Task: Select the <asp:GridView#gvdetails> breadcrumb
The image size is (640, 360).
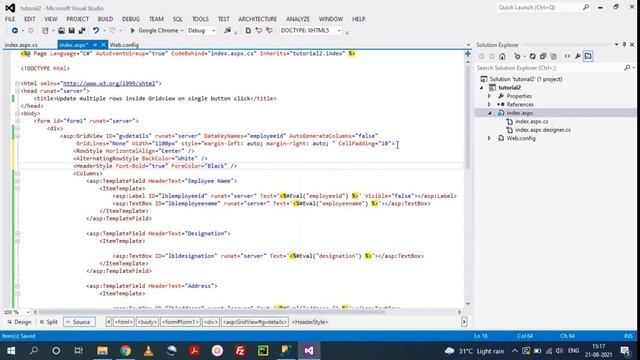Action: (255, 322)
